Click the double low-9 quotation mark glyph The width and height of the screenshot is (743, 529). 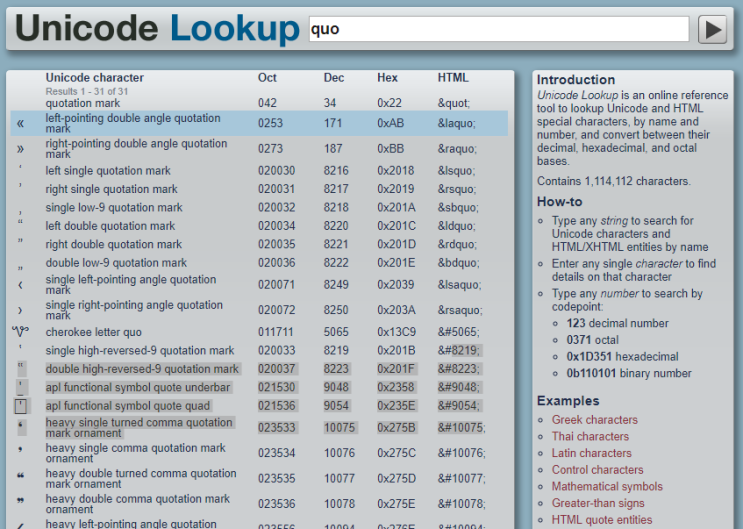(x=20, y=268)
